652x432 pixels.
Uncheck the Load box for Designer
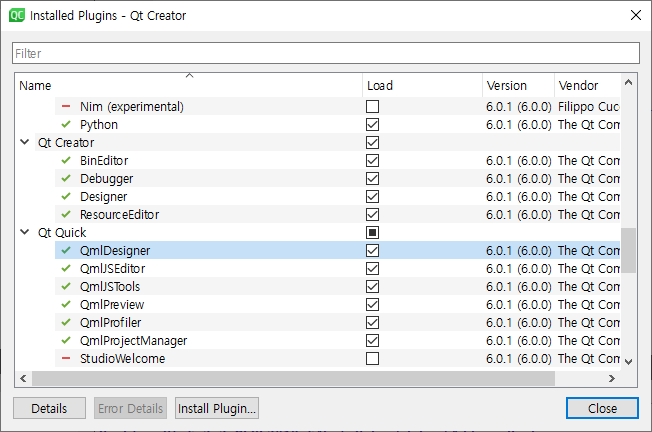(373, 196)
